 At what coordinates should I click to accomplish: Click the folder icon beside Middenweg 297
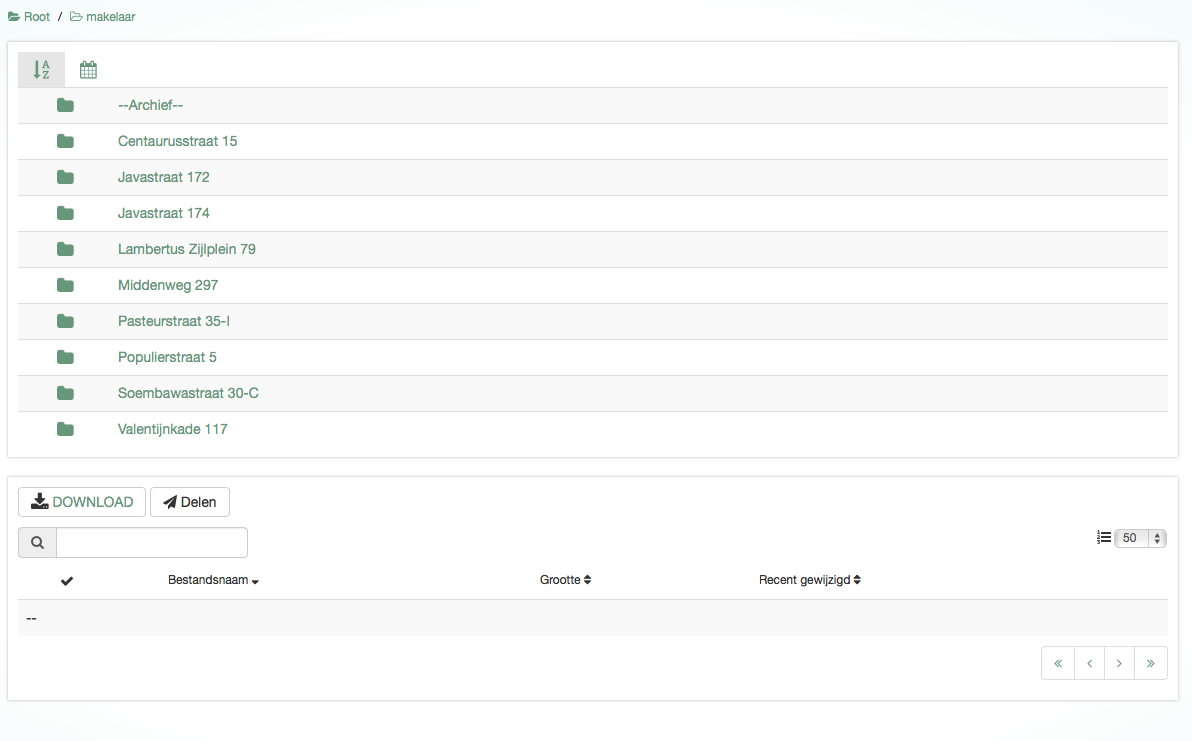66,286
